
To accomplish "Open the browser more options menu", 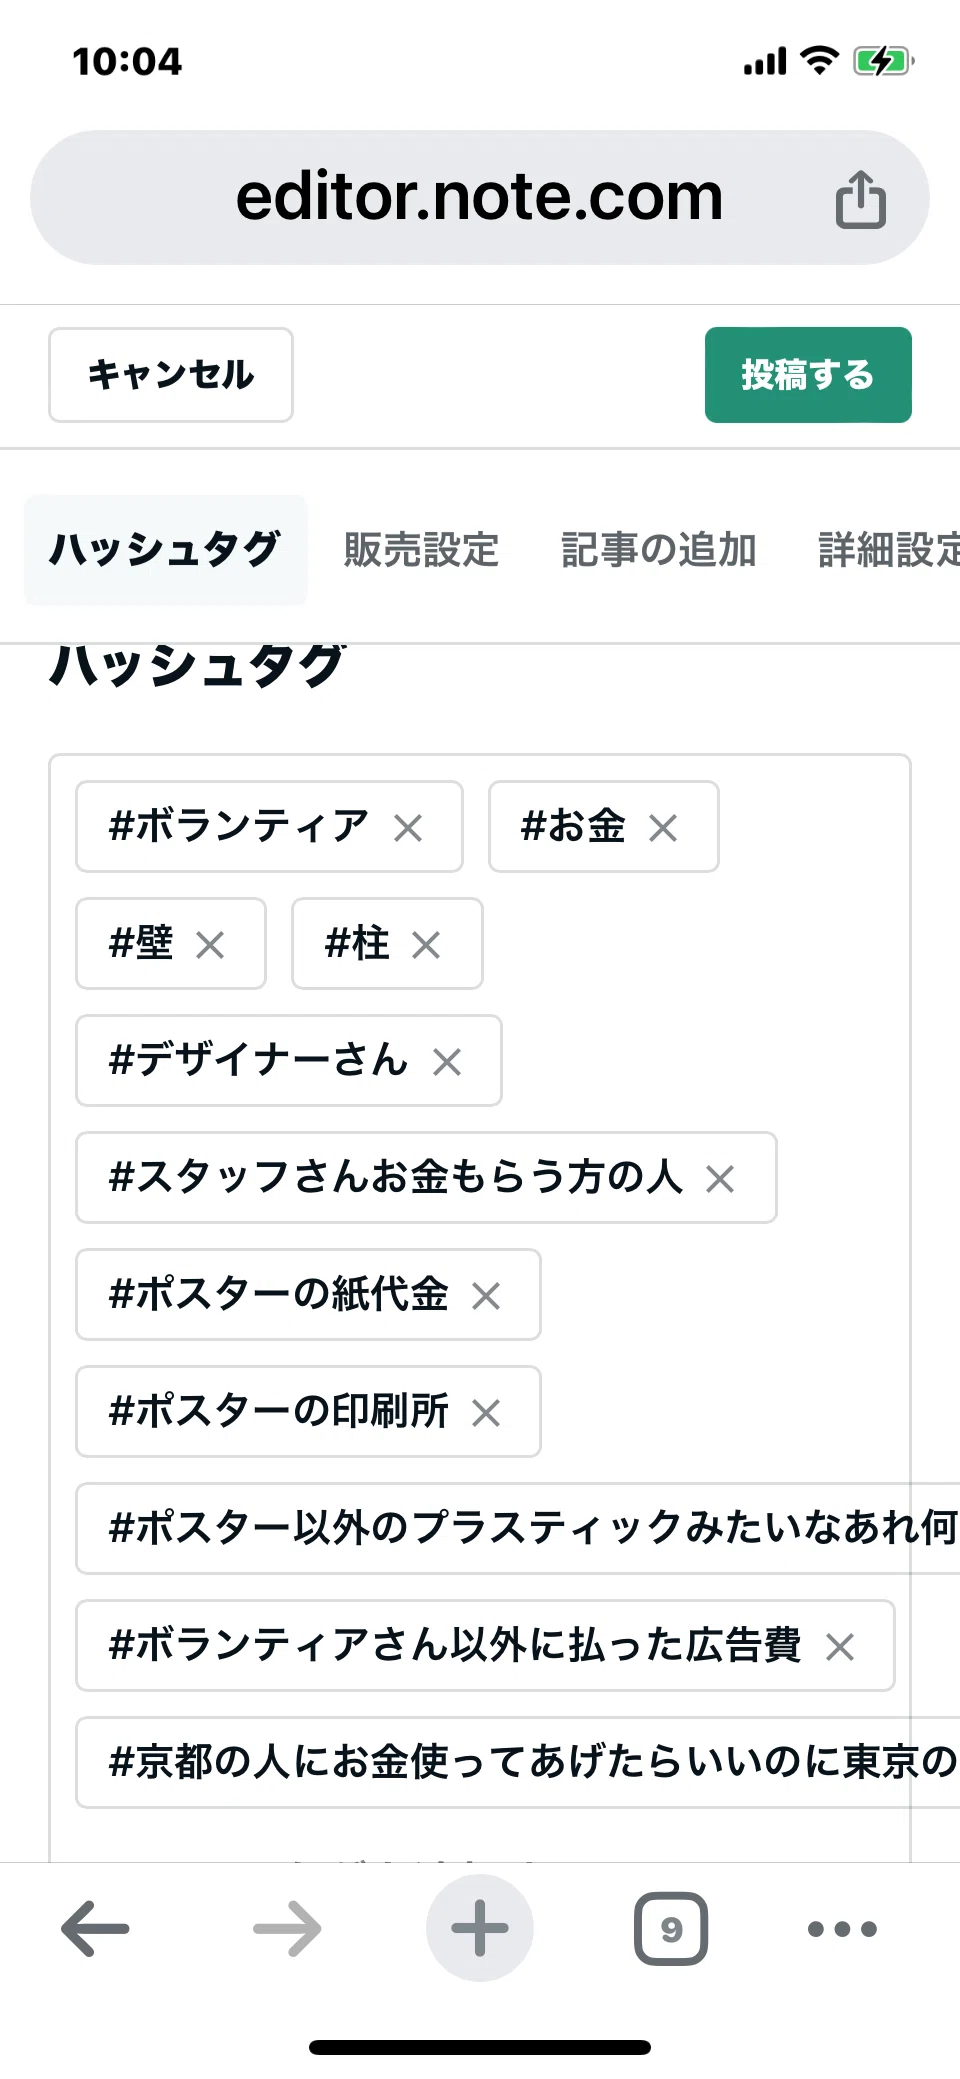I will point(842,1929).
